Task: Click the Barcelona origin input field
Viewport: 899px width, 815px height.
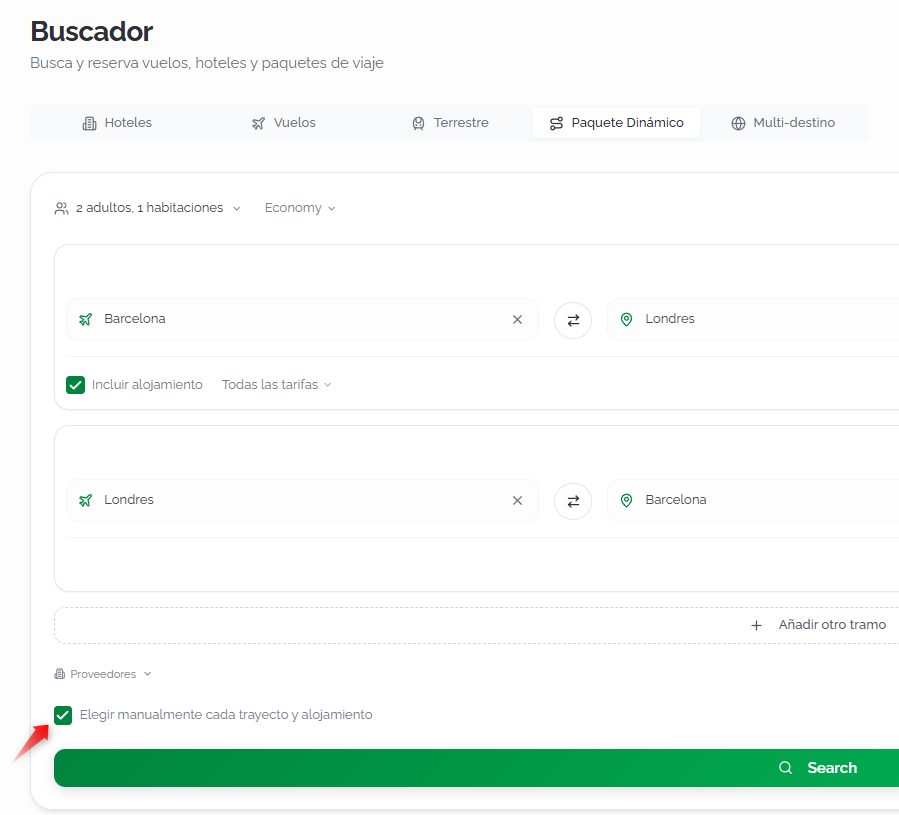Action: tap(302, 319)
